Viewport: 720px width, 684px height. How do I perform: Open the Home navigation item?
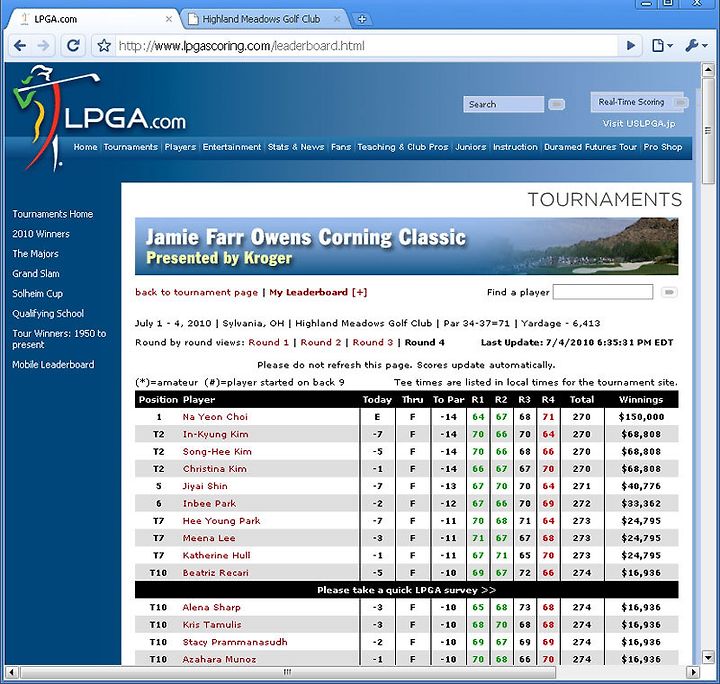point(85,147)
